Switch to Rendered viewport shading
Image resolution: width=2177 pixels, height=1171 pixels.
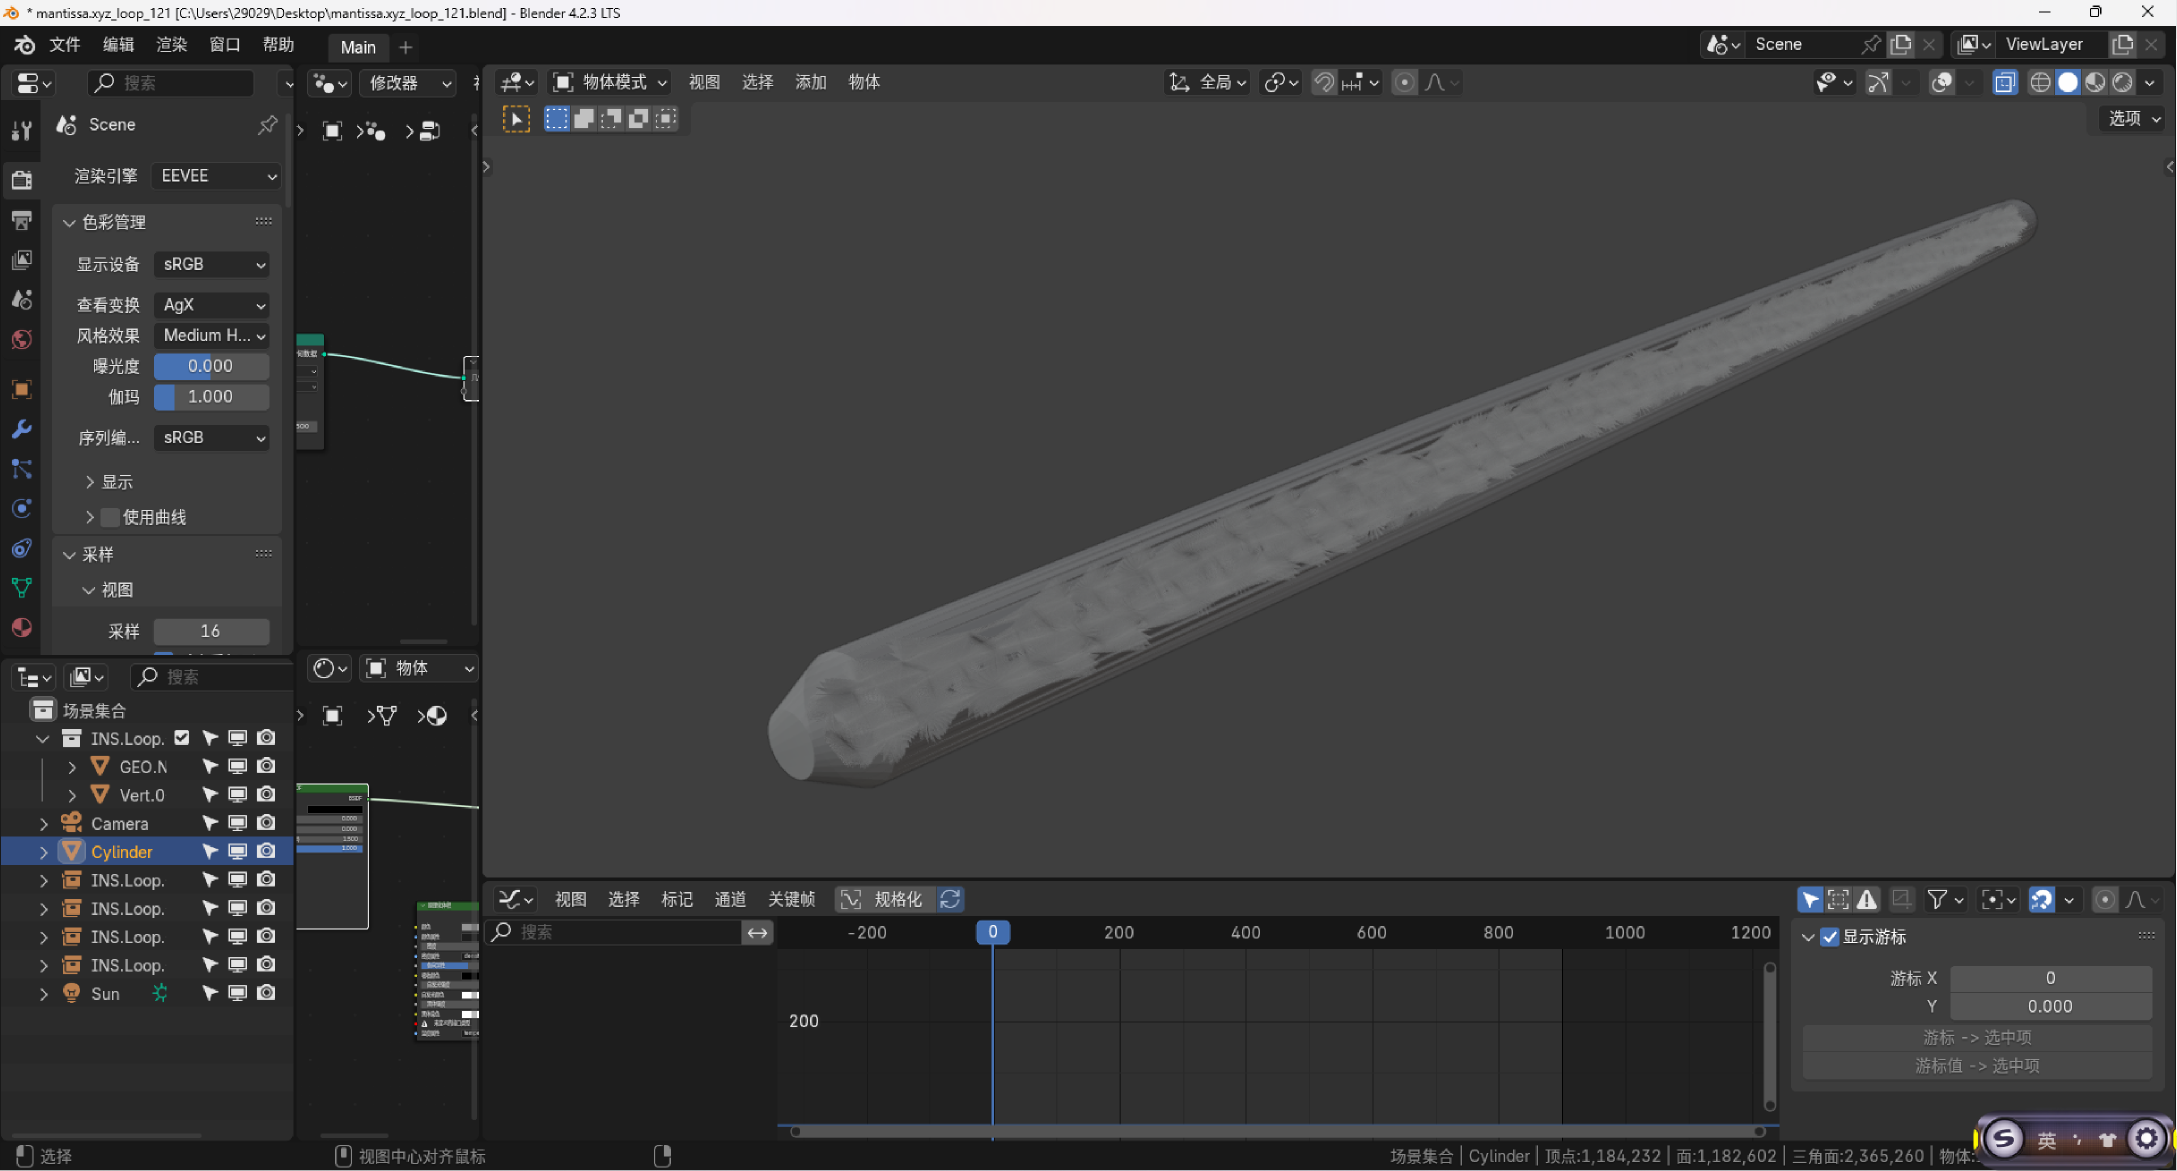[x=2122, y=83]
